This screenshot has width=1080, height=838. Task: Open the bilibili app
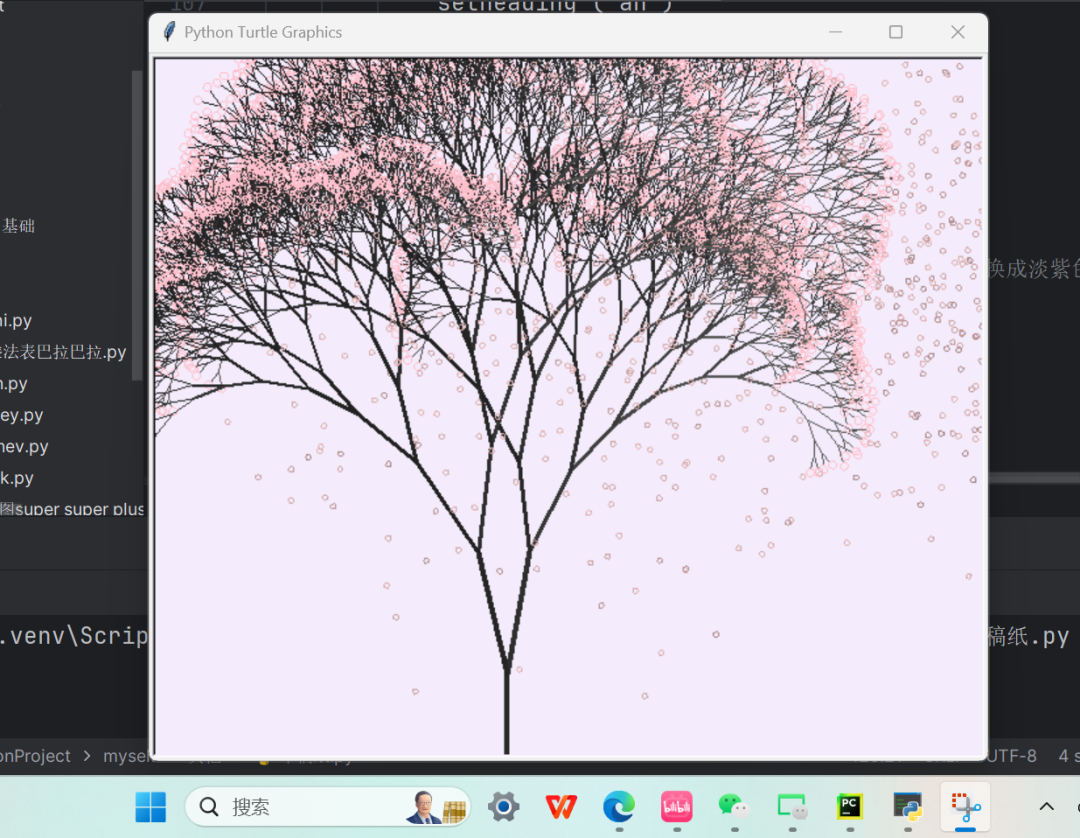(x=677, y=807)
